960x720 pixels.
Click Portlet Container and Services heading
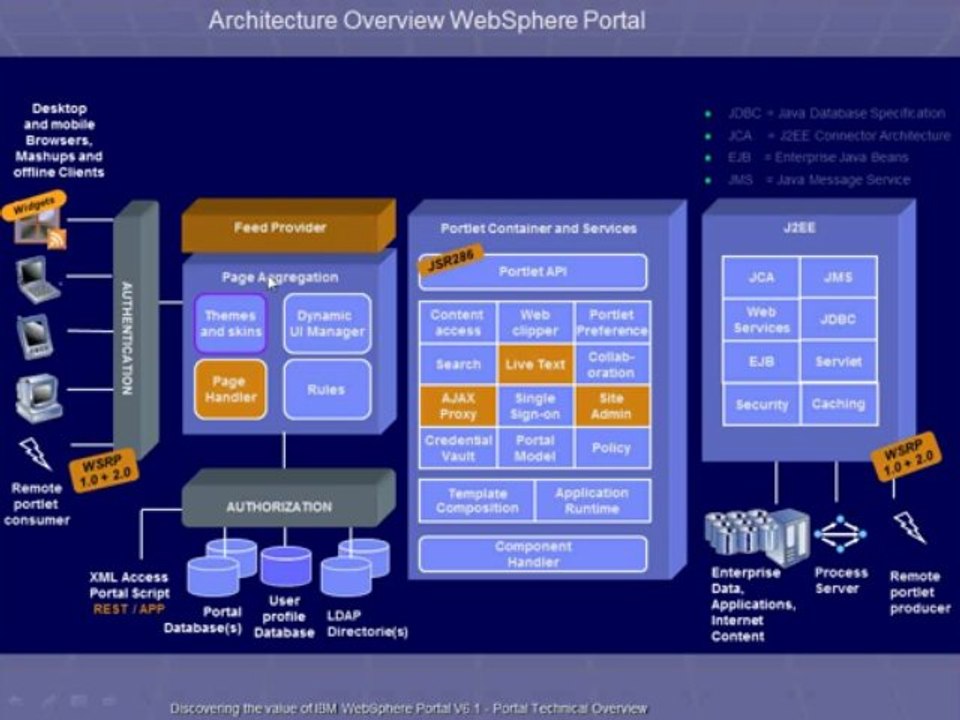point(539,228)
